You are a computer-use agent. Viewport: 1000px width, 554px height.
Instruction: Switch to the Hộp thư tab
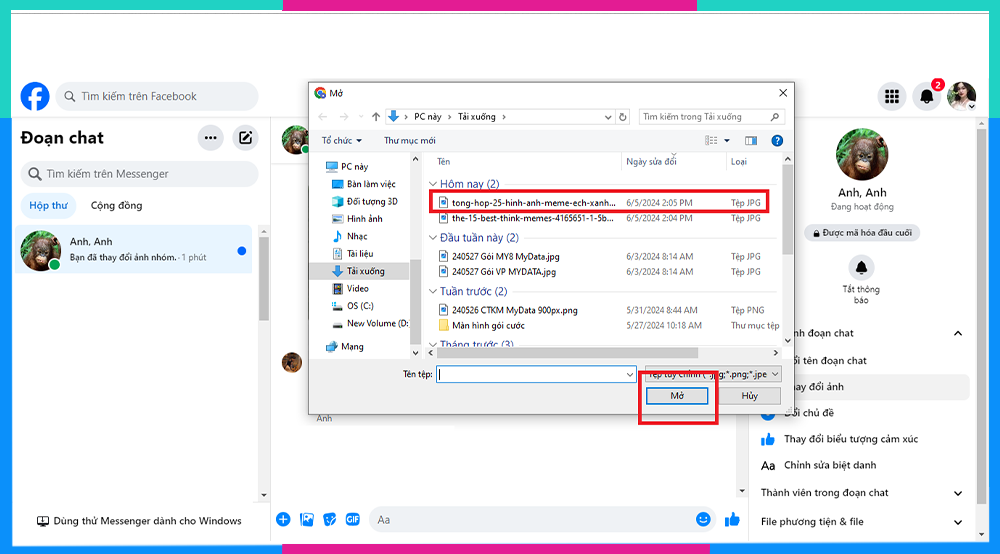(x=48, y=205)
